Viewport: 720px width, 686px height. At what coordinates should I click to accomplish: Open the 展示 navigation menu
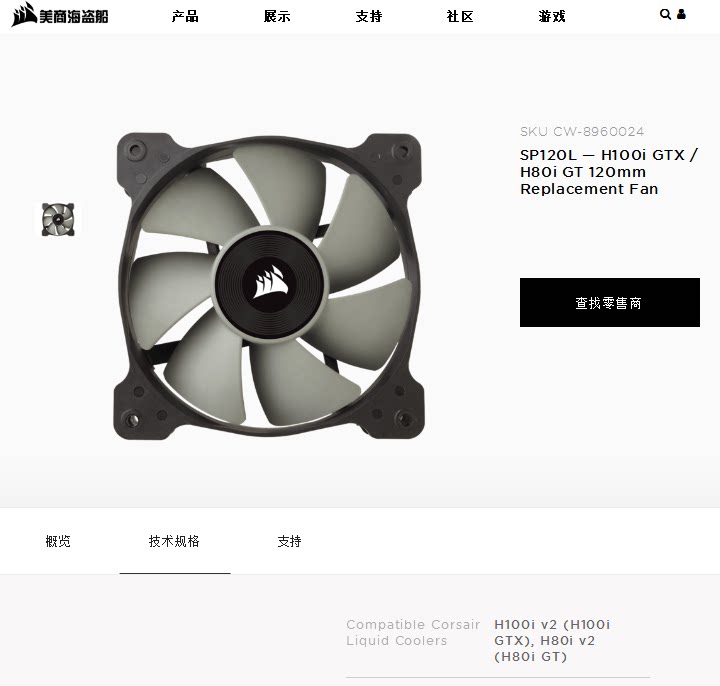[x=277, y=17]
